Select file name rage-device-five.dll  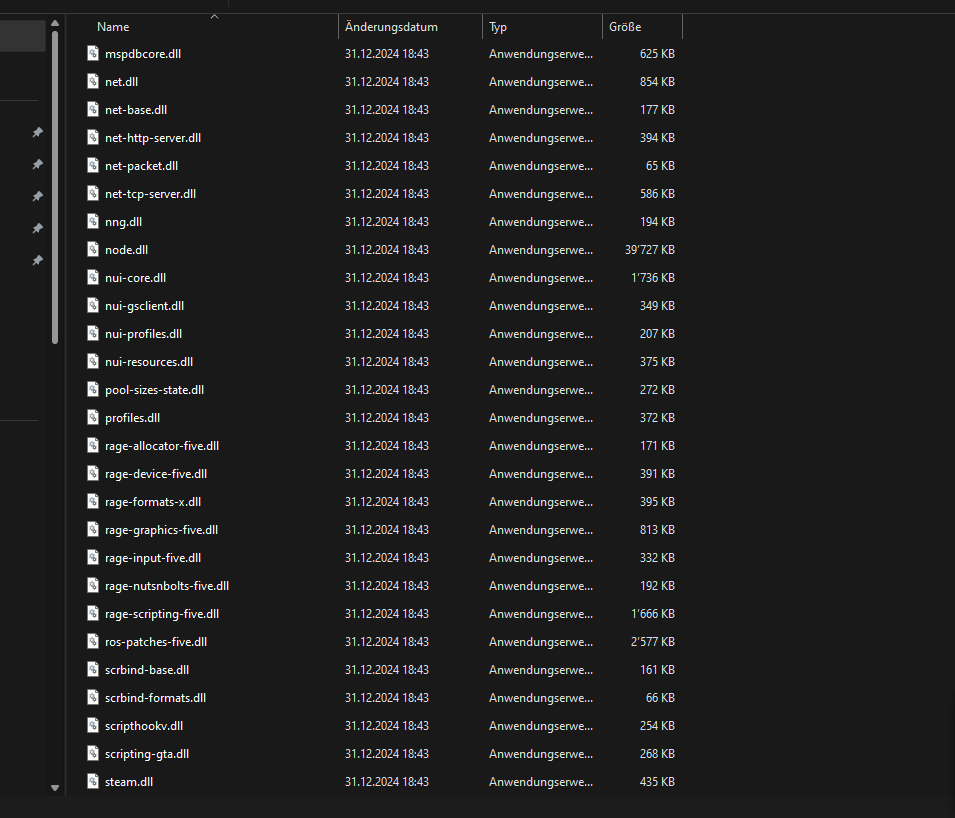(x=156, y=474)
